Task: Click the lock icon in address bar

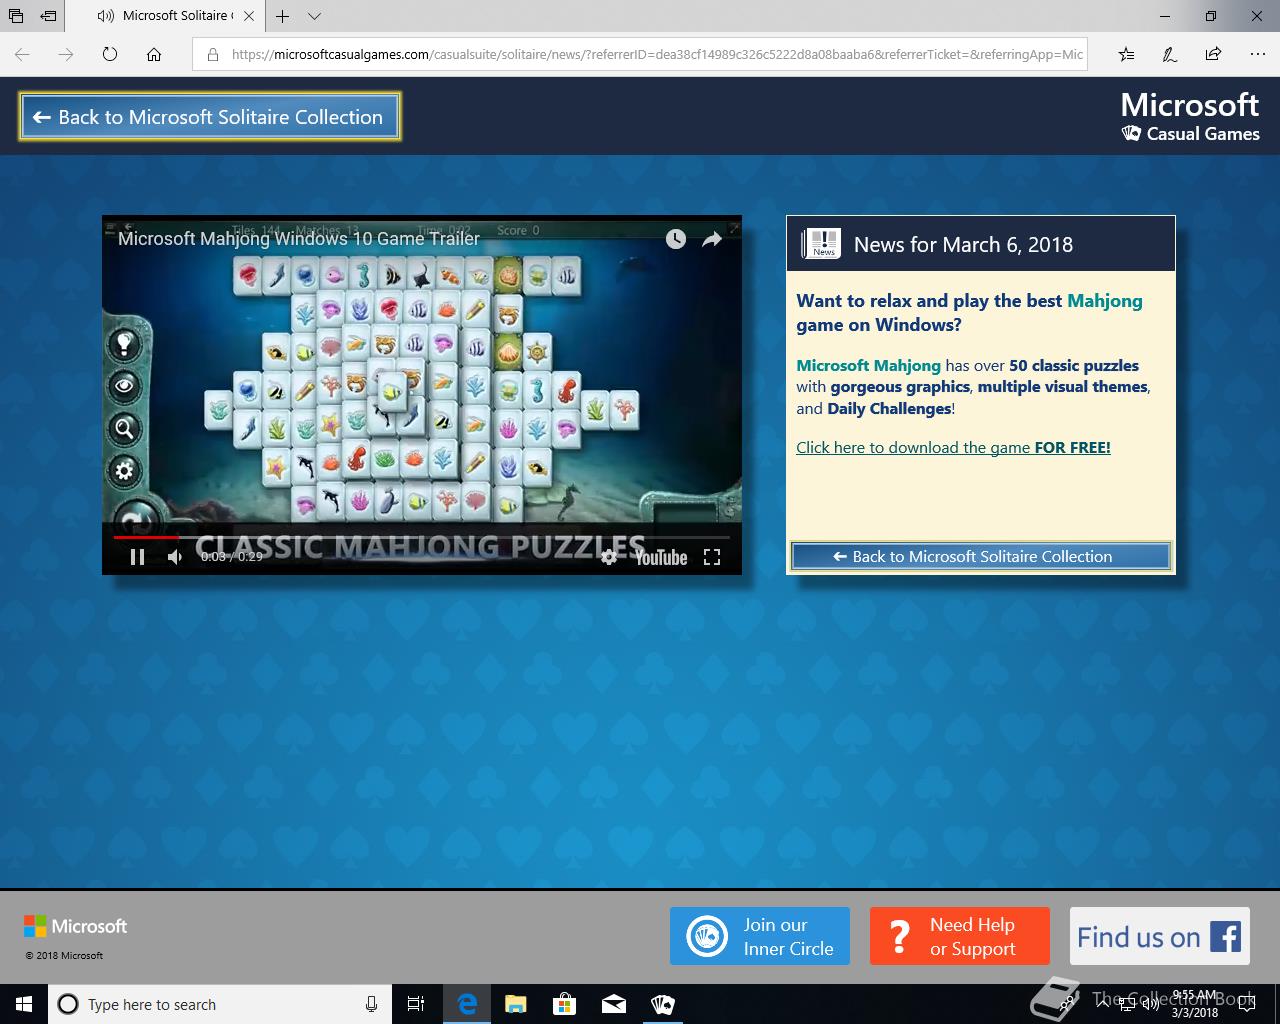Action: click(212, 54)
